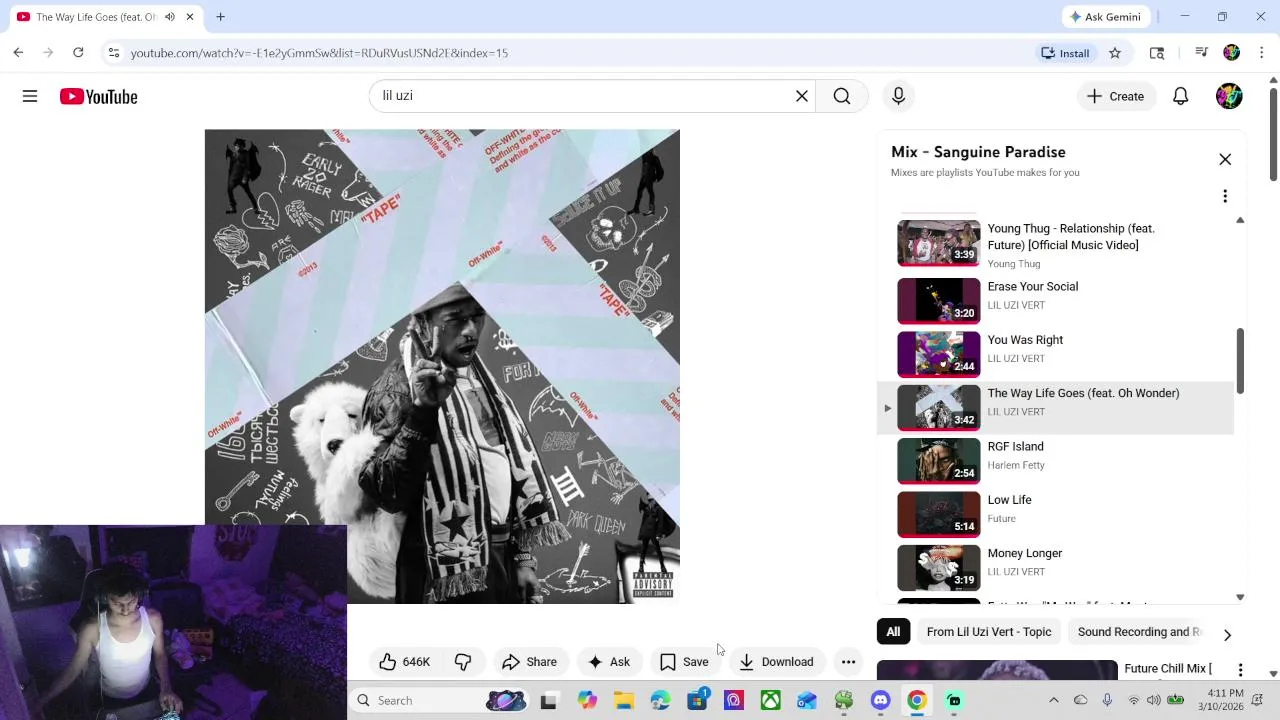Open YouTube account avatar menu
The height and width of the screenshot is (720, 1280).
click(1229, 96)
